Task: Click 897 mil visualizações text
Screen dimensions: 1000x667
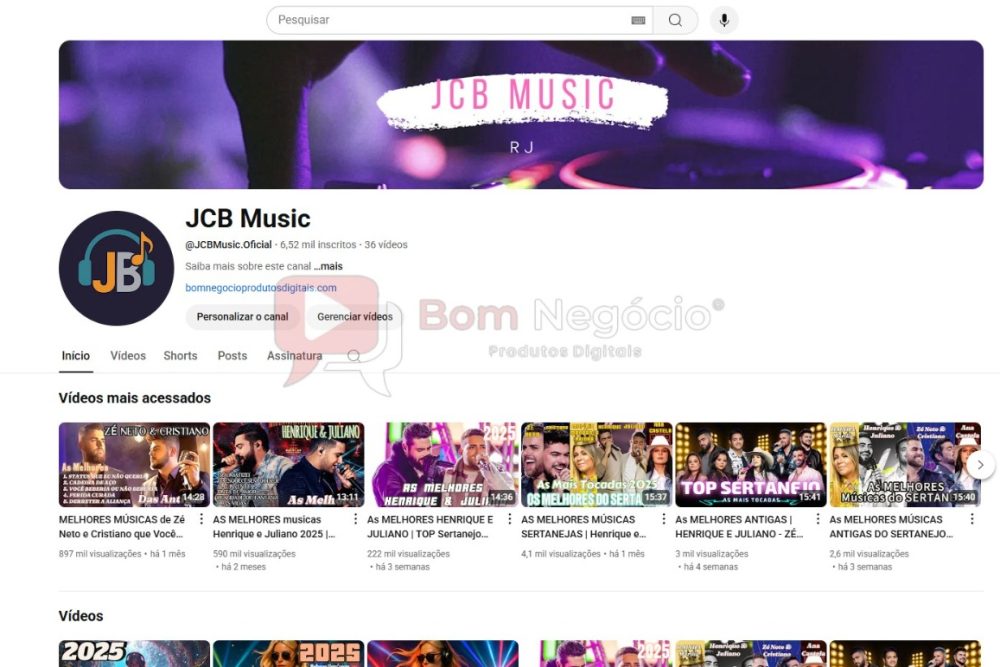Action: 100,554
